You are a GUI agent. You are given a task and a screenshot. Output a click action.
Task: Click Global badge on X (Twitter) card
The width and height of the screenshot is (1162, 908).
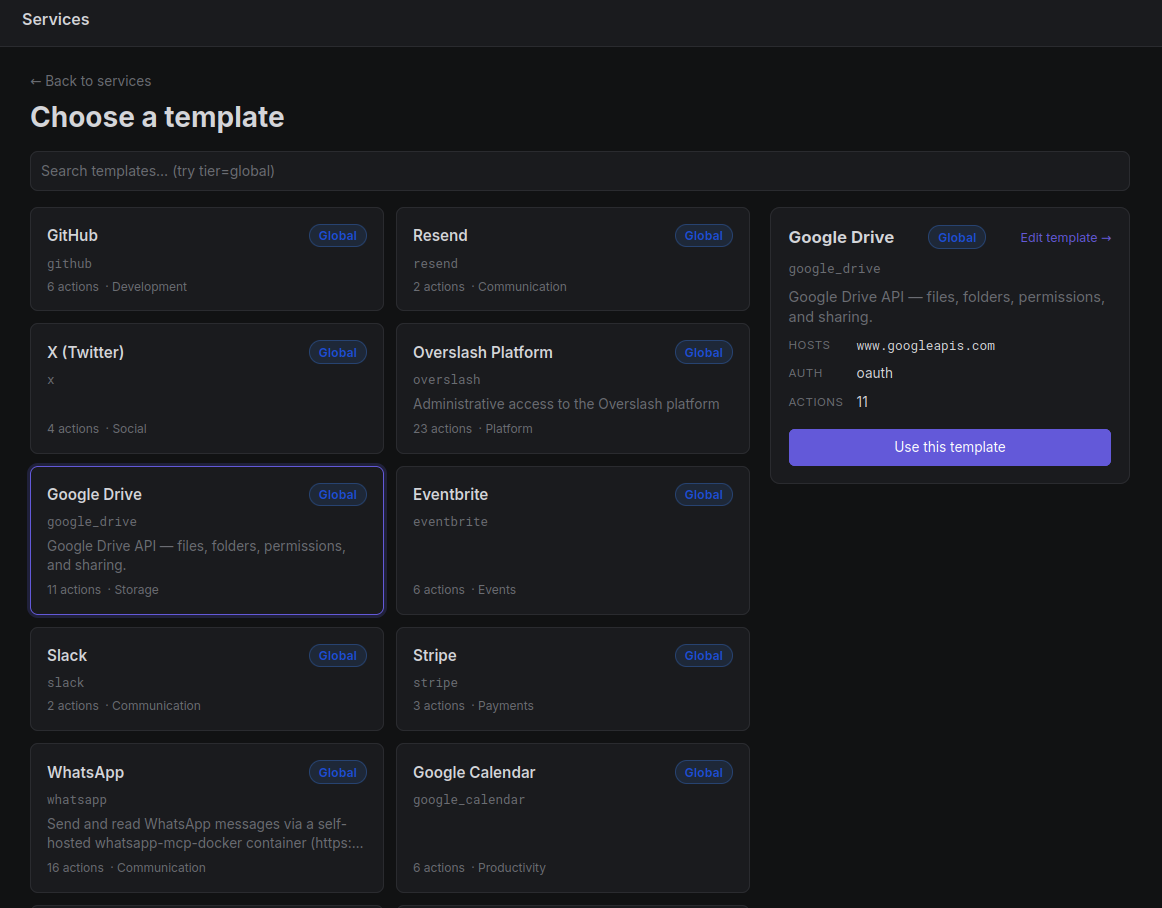click(338, 353)
